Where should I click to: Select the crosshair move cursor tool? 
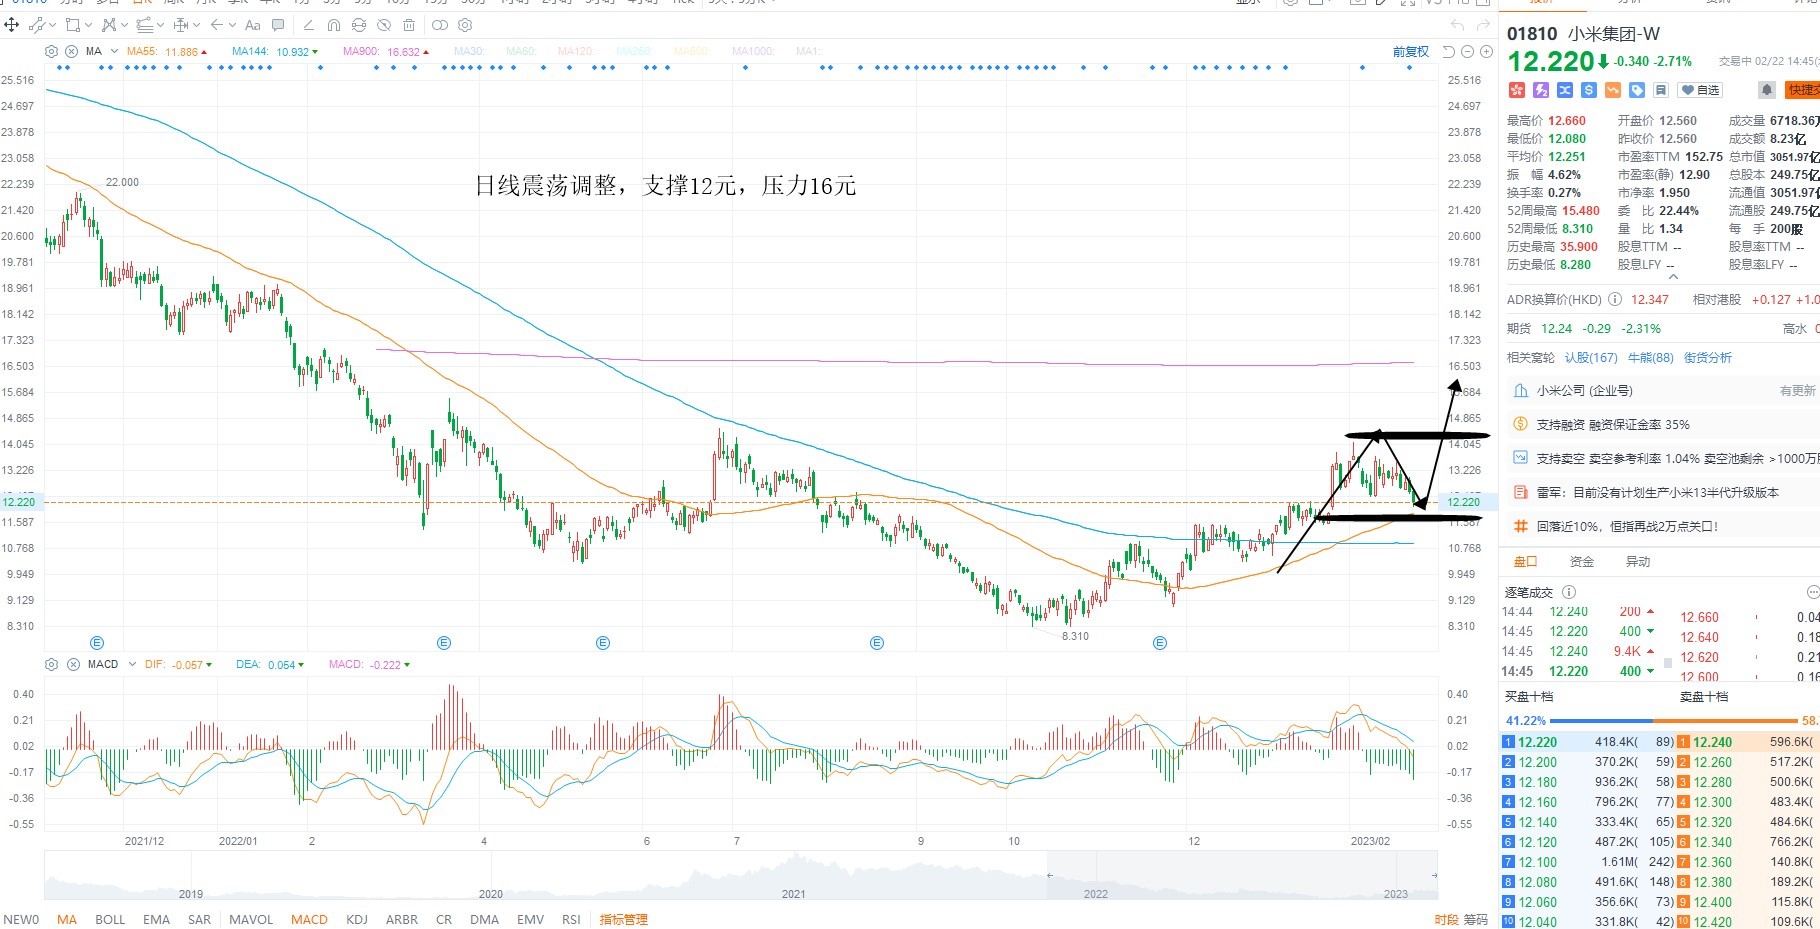pos(11,25)
